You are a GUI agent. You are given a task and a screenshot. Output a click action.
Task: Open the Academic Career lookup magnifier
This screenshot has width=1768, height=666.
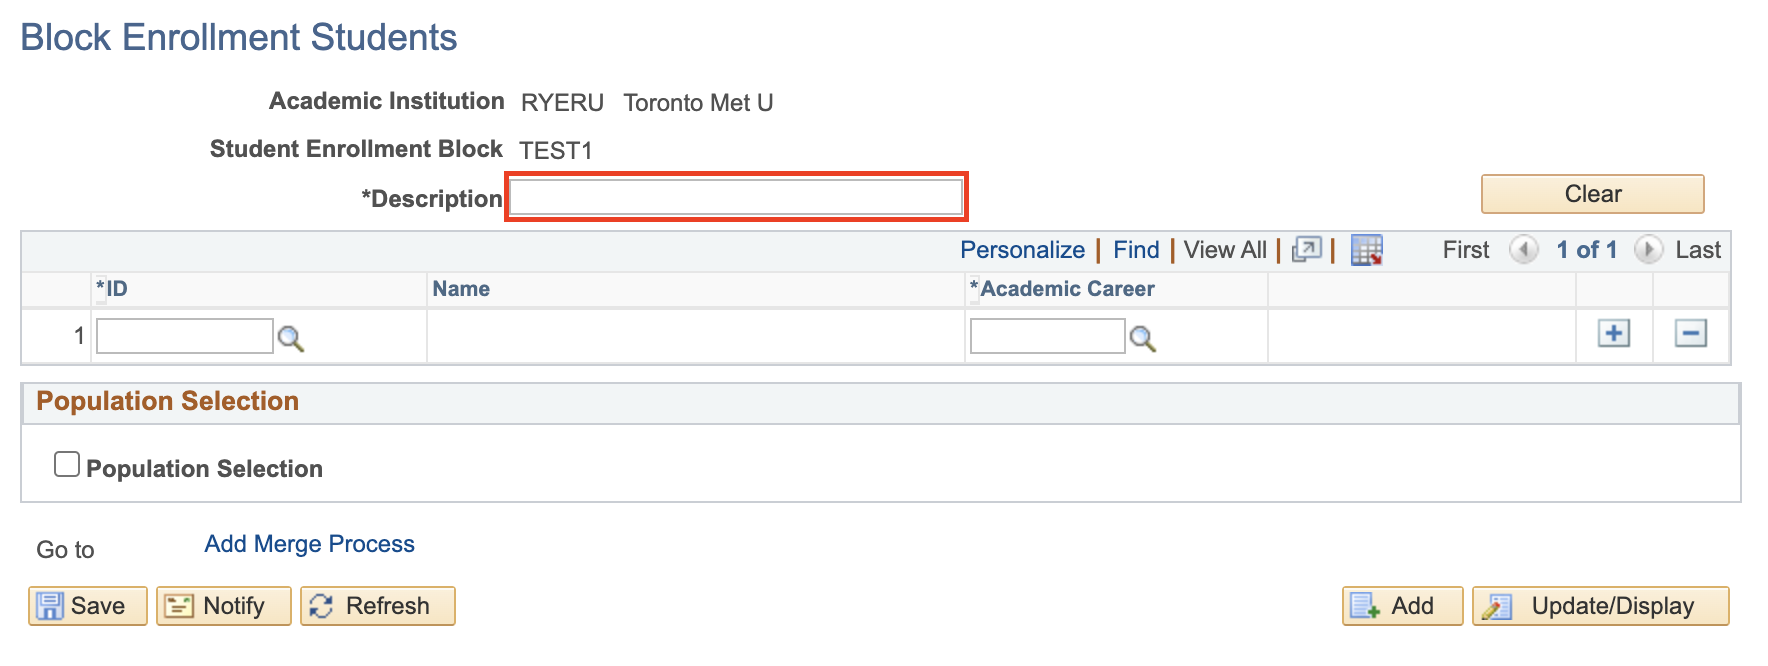pyautogui.click(x=1142, y=339)
